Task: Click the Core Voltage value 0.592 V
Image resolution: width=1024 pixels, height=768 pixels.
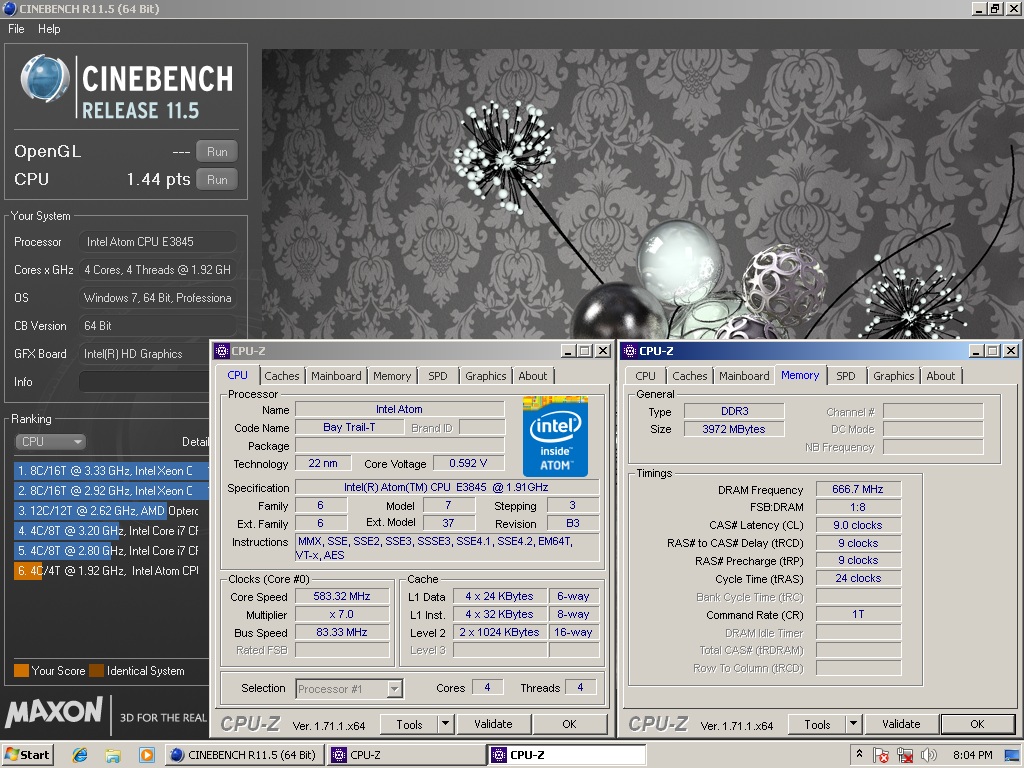Action: click(x=468, y=463)
